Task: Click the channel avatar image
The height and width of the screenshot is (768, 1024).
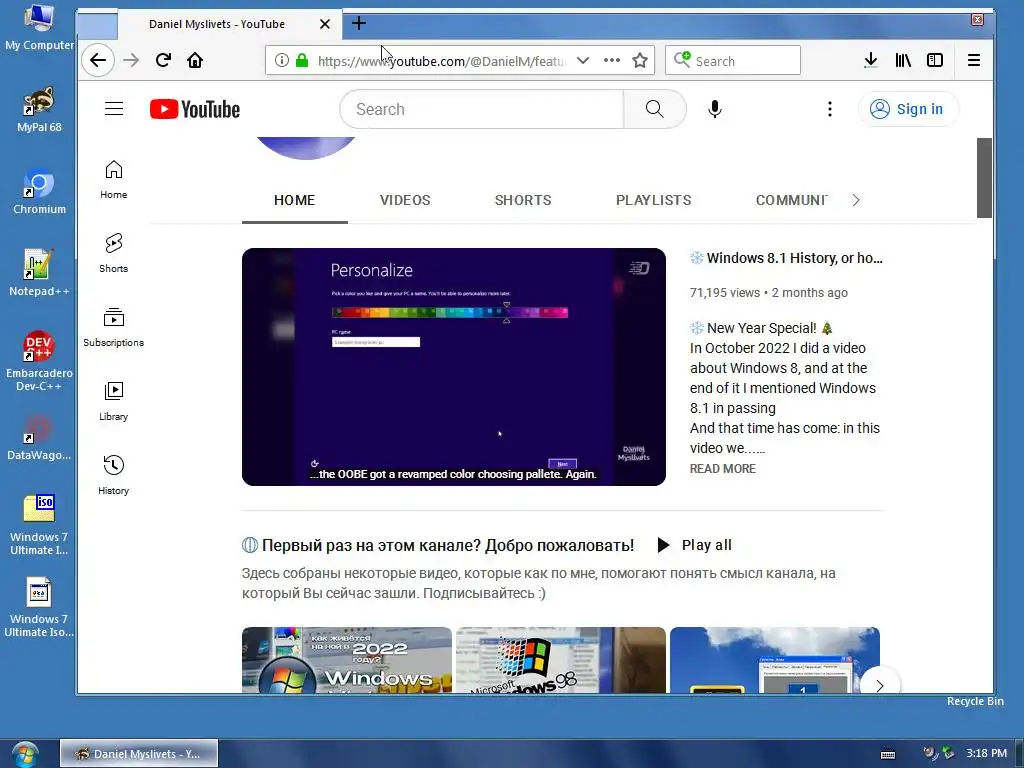Action: coord(306,148)
